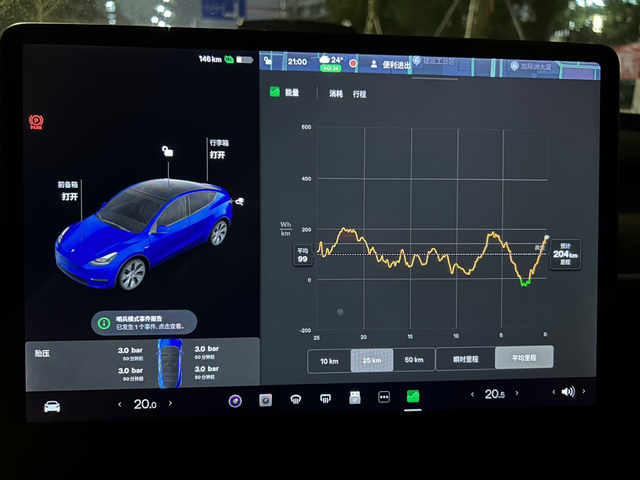The height and width of the screenshot is (480, 640).
Task: Increase passenger temperature from 20.5
Action: point(517,393)
